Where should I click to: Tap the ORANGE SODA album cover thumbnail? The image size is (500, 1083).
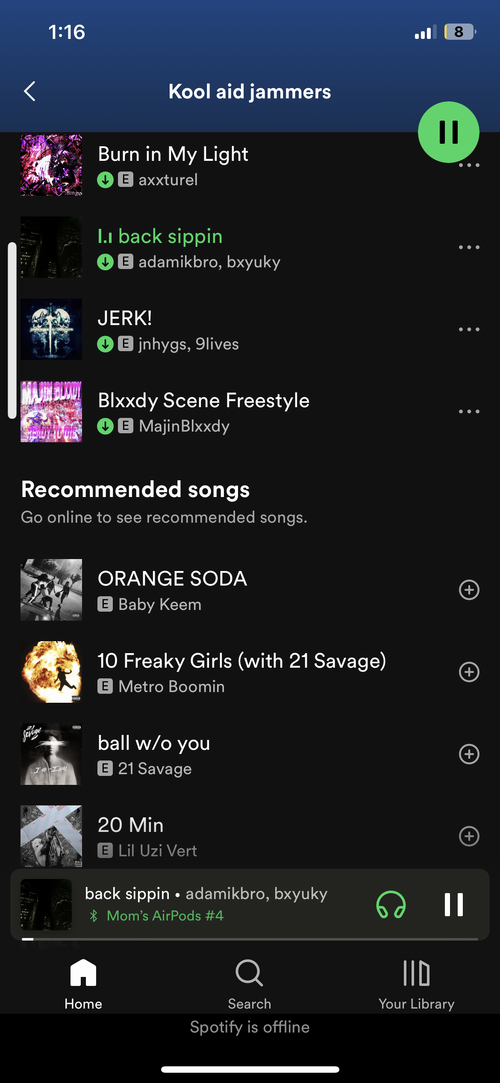51,590
